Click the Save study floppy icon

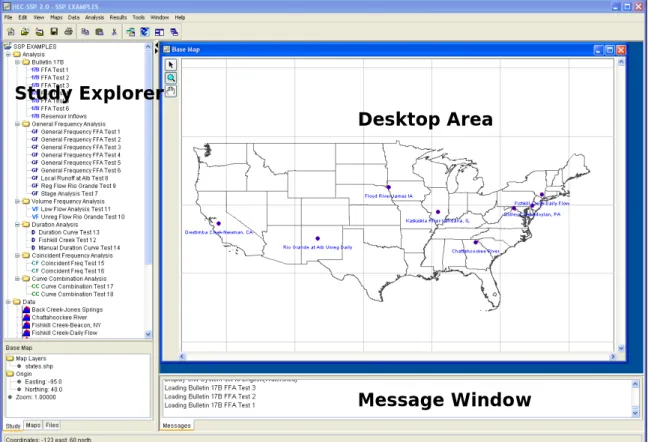pos(54,32)
